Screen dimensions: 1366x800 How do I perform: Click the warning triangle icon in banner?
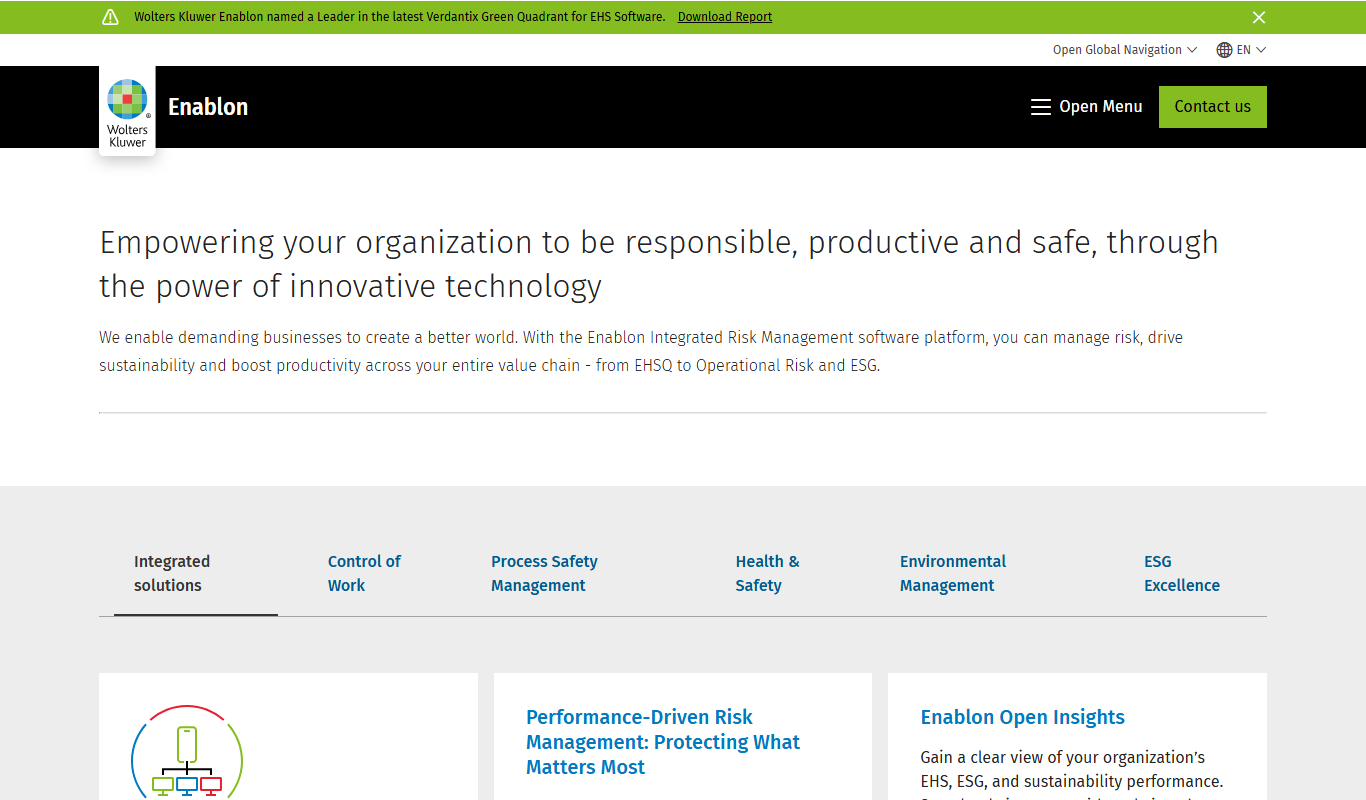click(x=111, y=17)
